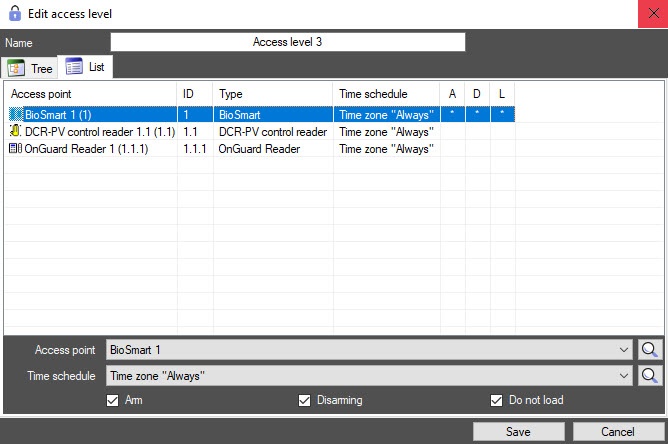Click the L column header
Image resolution: width=668 pixels, height=444 pixels.
click(502, 94)
